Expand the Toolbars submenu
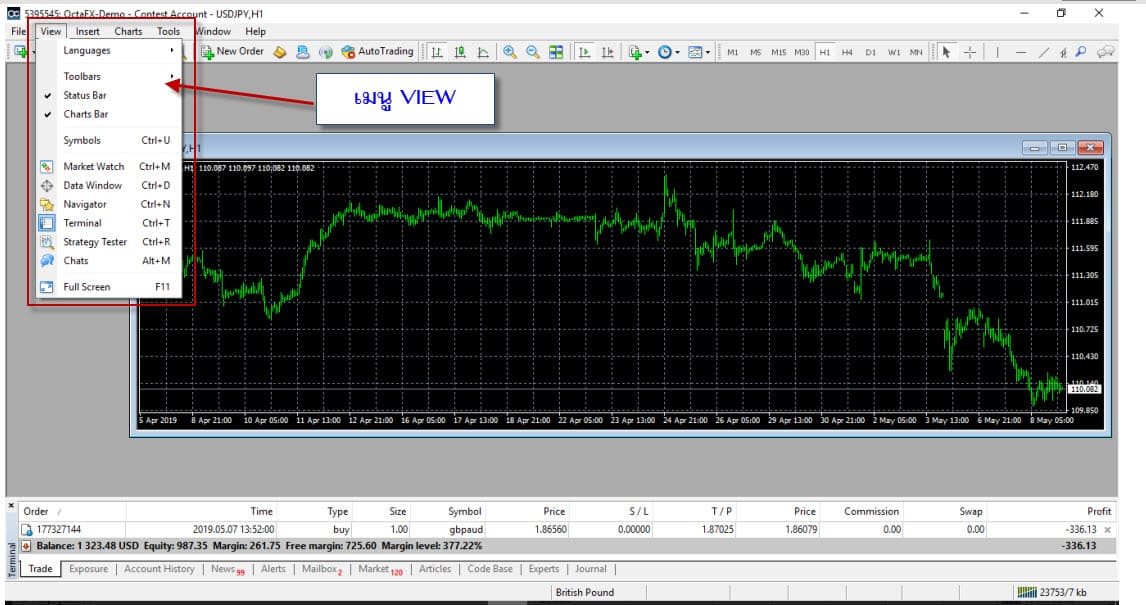The height and width of the screenshot is (605, 1146). tap(82, 77)
